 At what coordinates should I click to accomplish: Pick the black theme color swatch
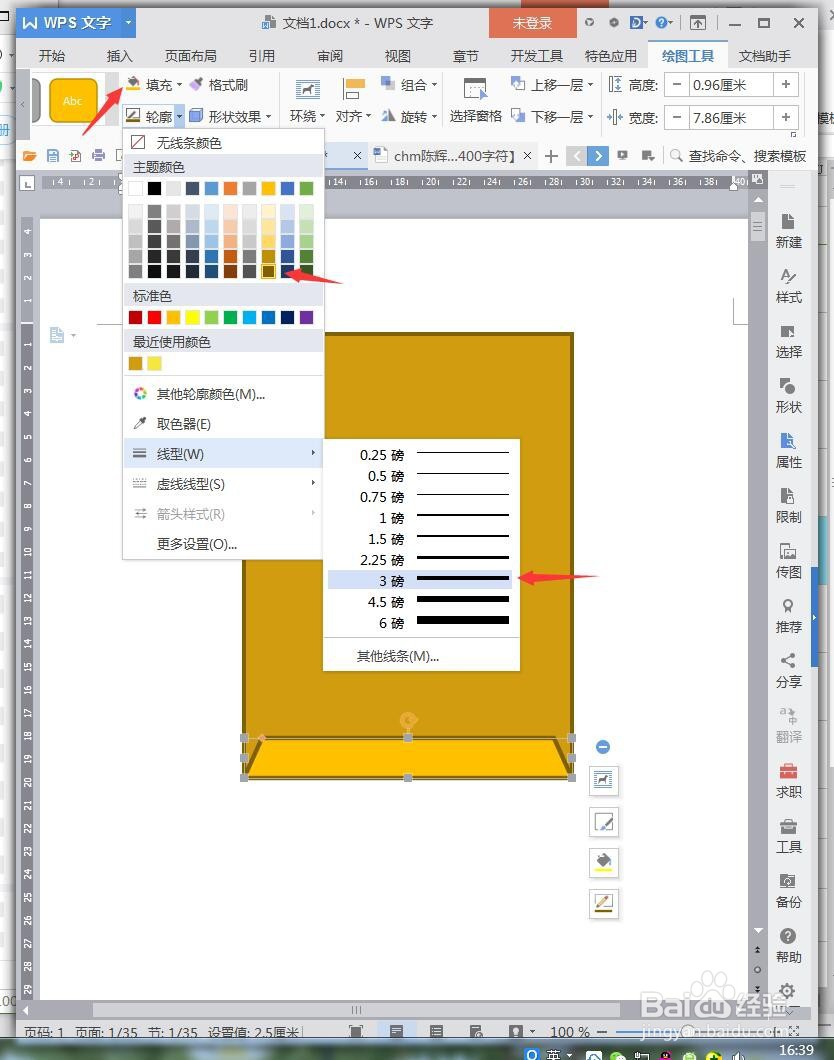click(x=155, y=188)
